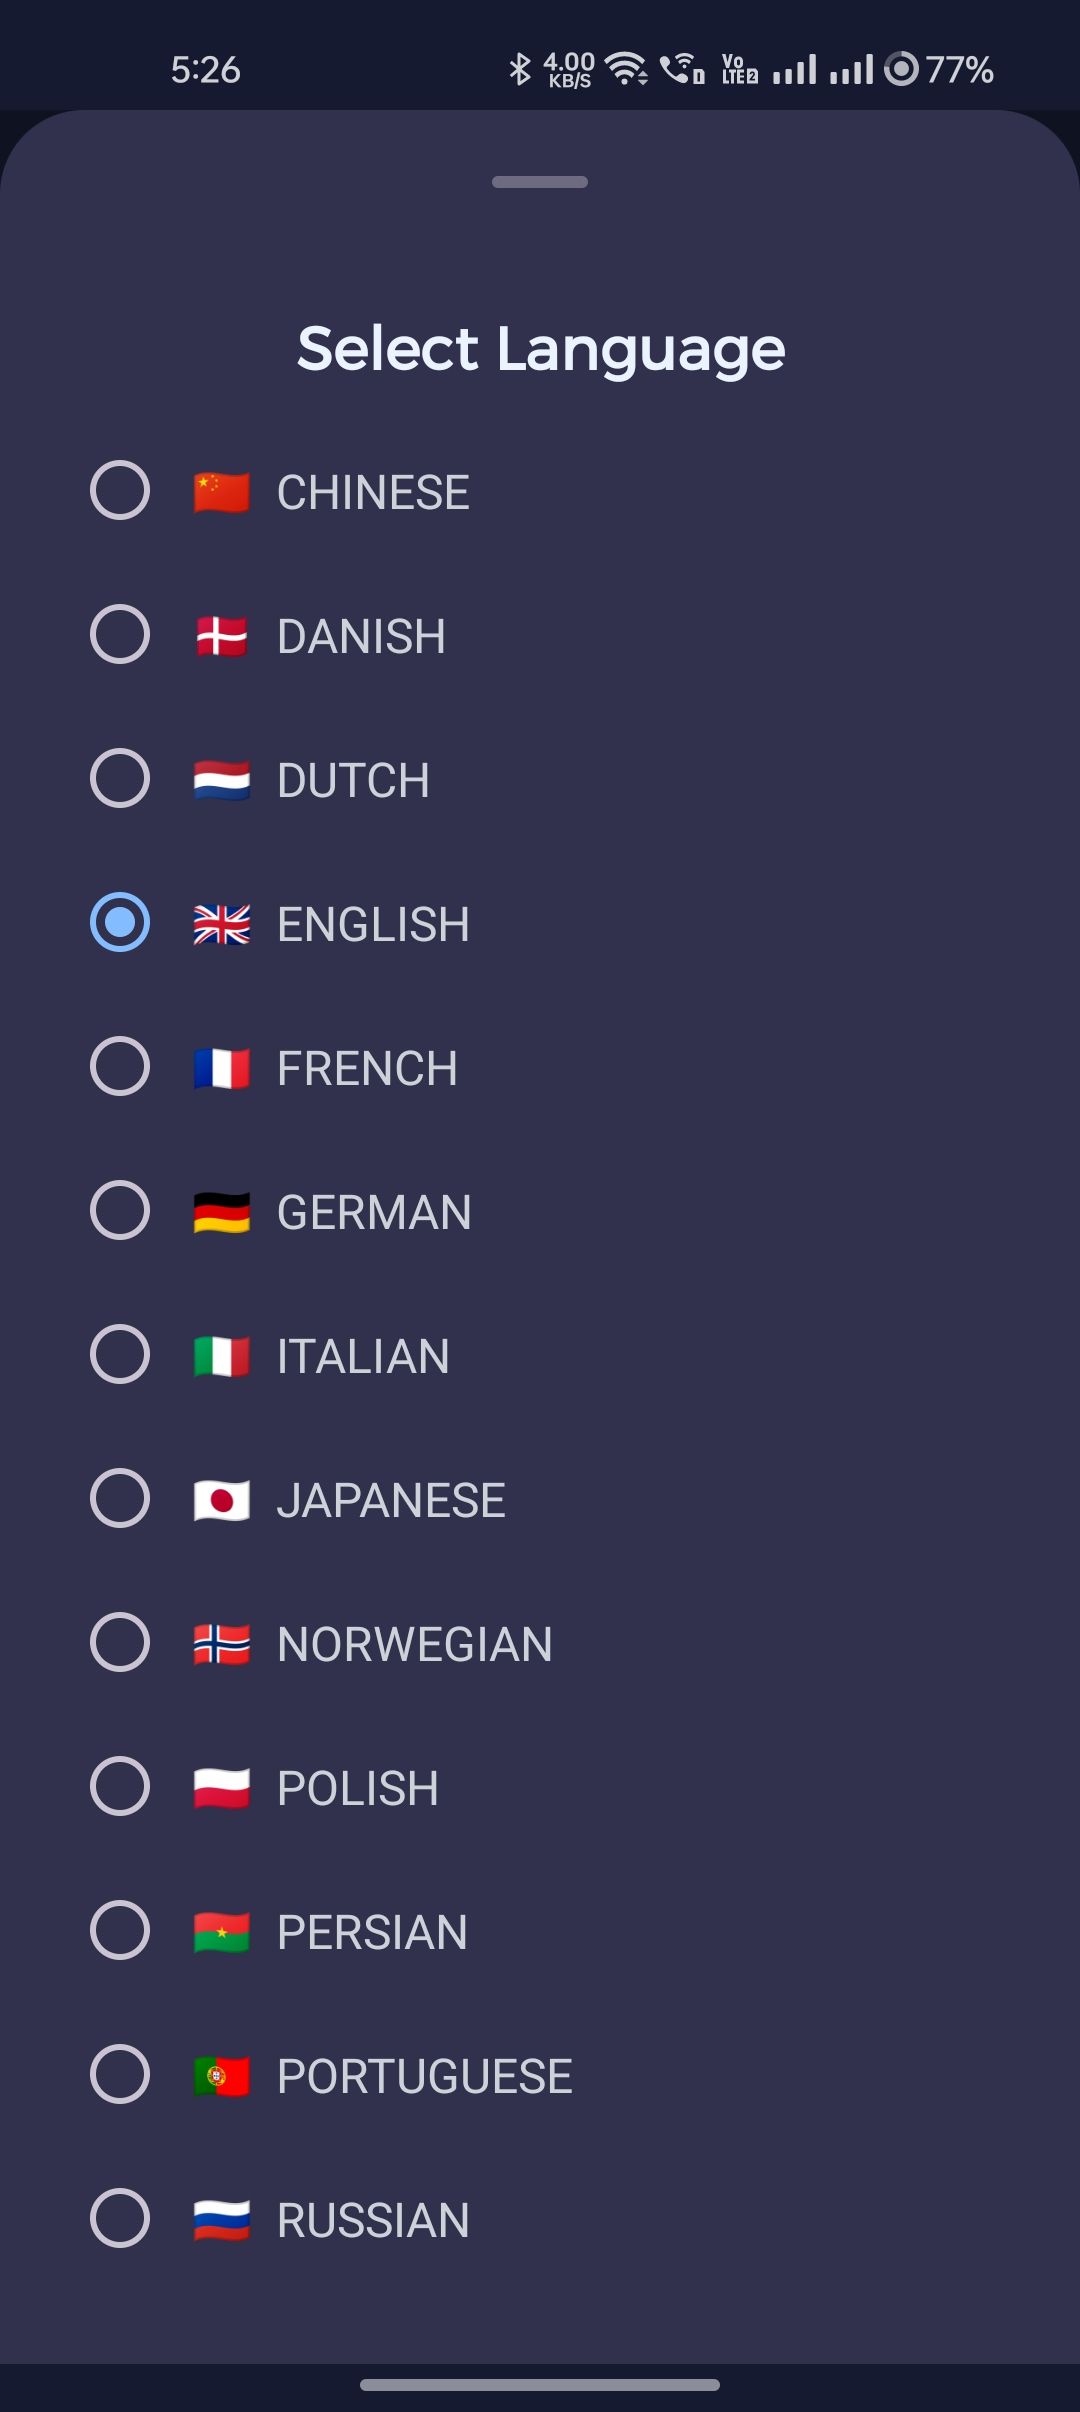The image size is (1080, 2412).
Task: Tap the Netherlands flag icon
Action: click(x=221, y=780)
